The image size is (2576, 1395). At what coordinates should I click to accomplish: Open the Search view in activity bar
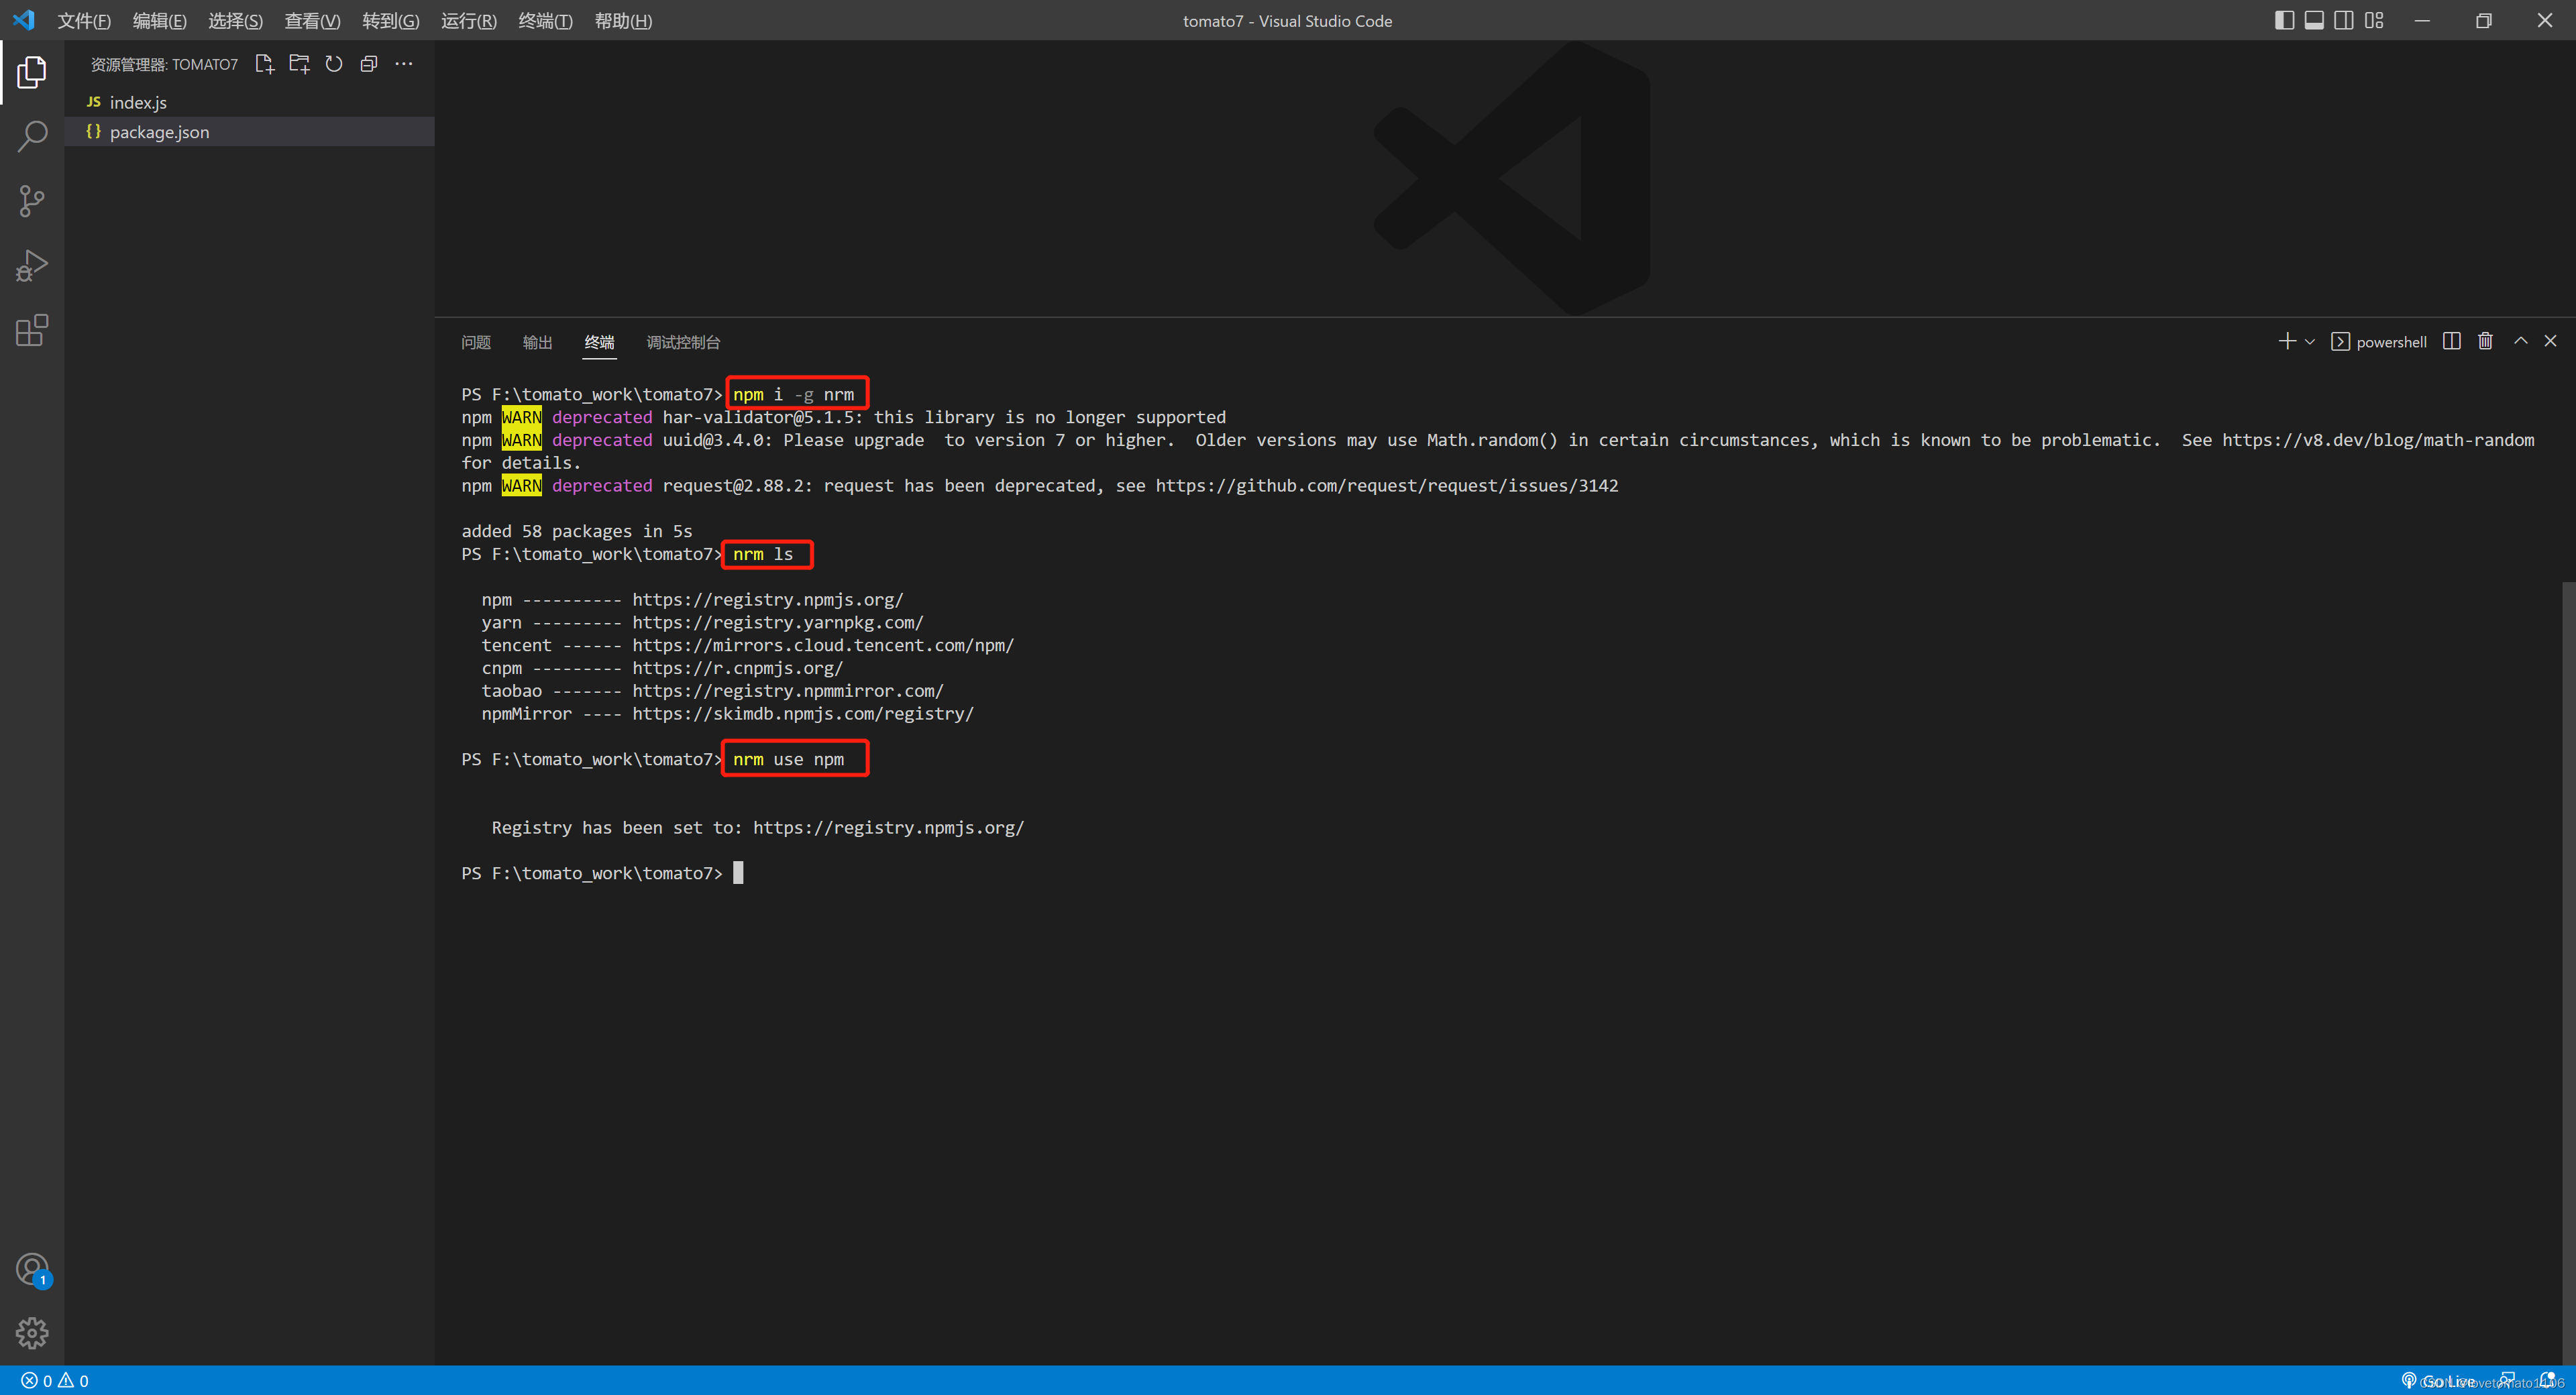click(x=32, y=136)
